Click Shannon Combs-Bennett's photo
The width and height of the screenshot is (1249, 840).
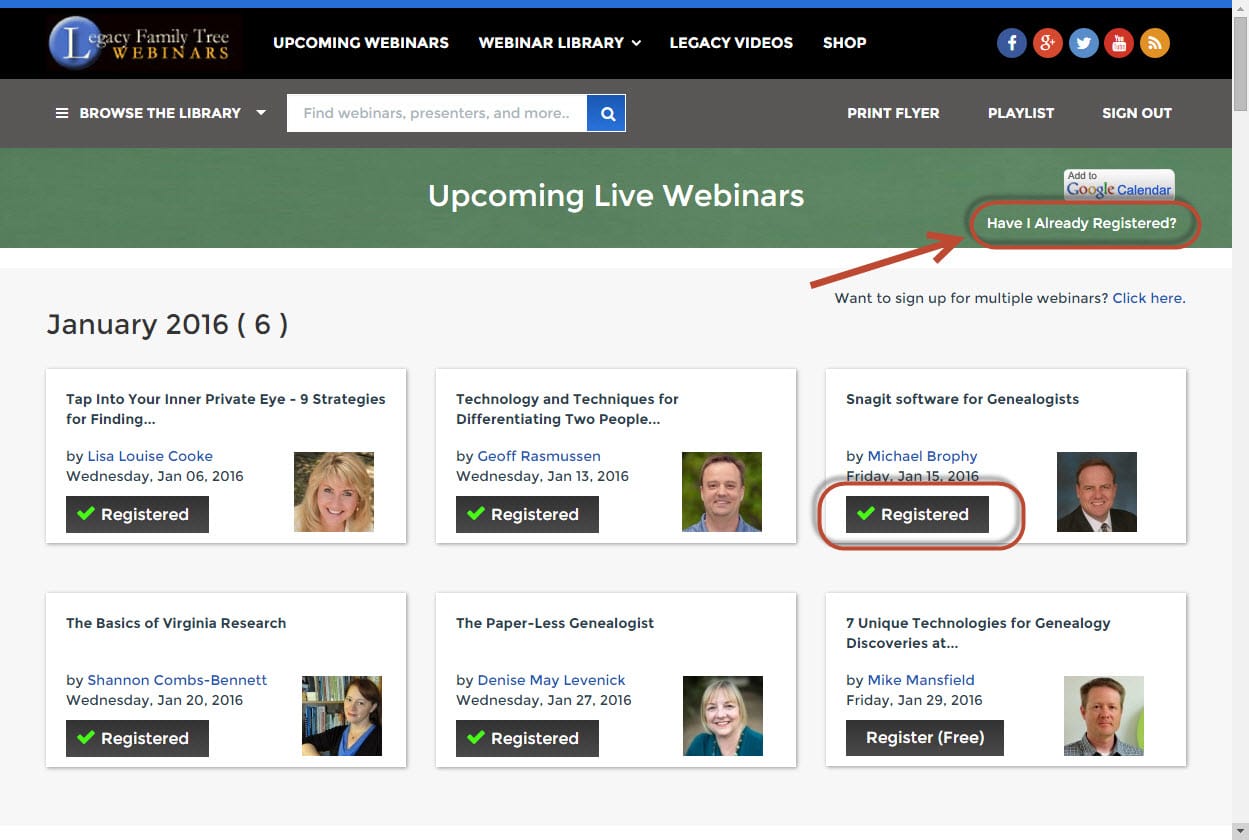[342, 716]
